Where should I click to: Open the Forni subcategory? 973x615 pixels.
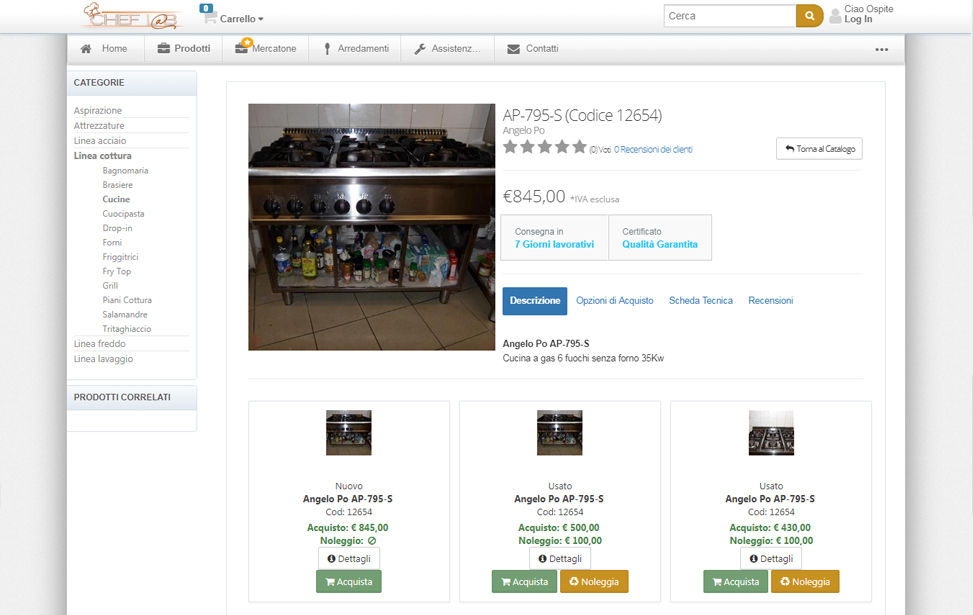[112, 243]
